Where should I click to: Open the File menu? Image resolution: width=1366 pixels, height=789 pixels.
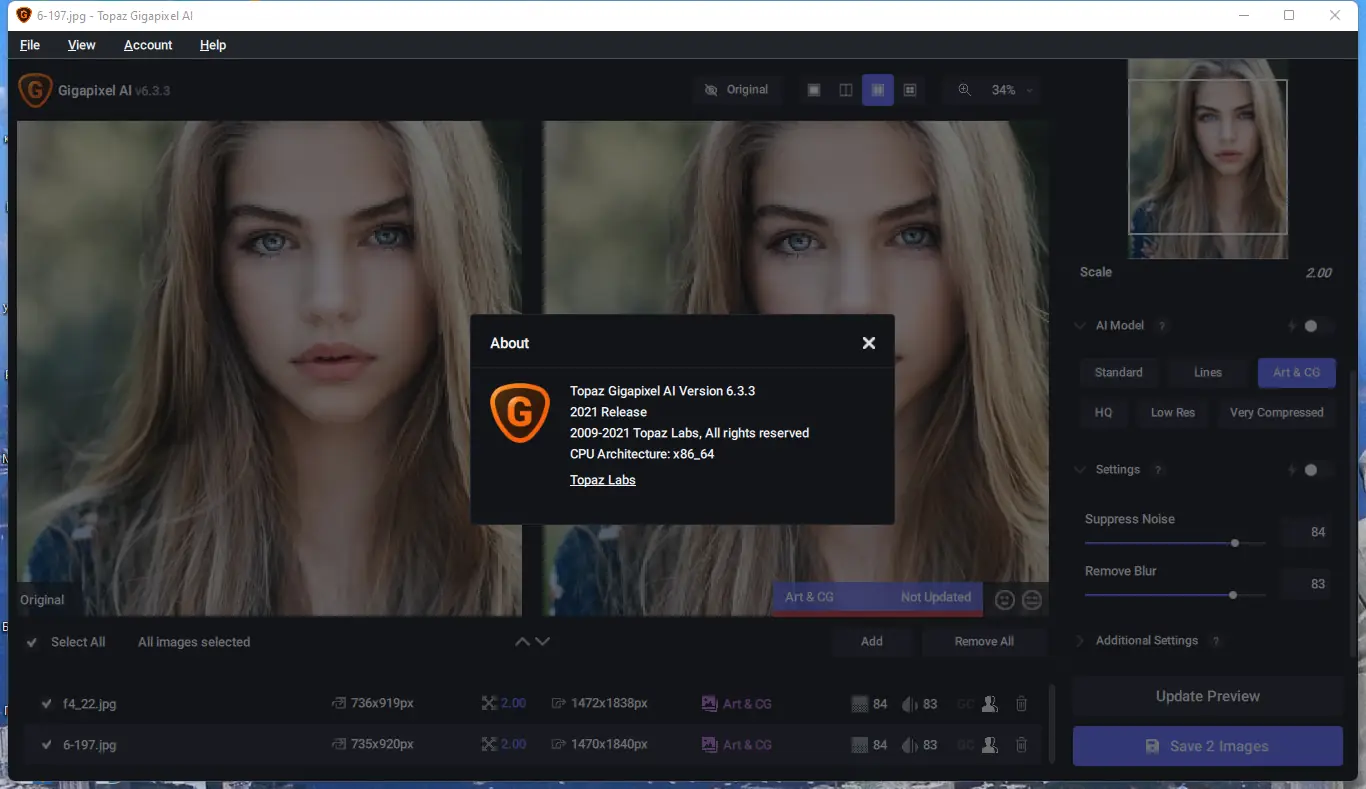pos(30,45)
